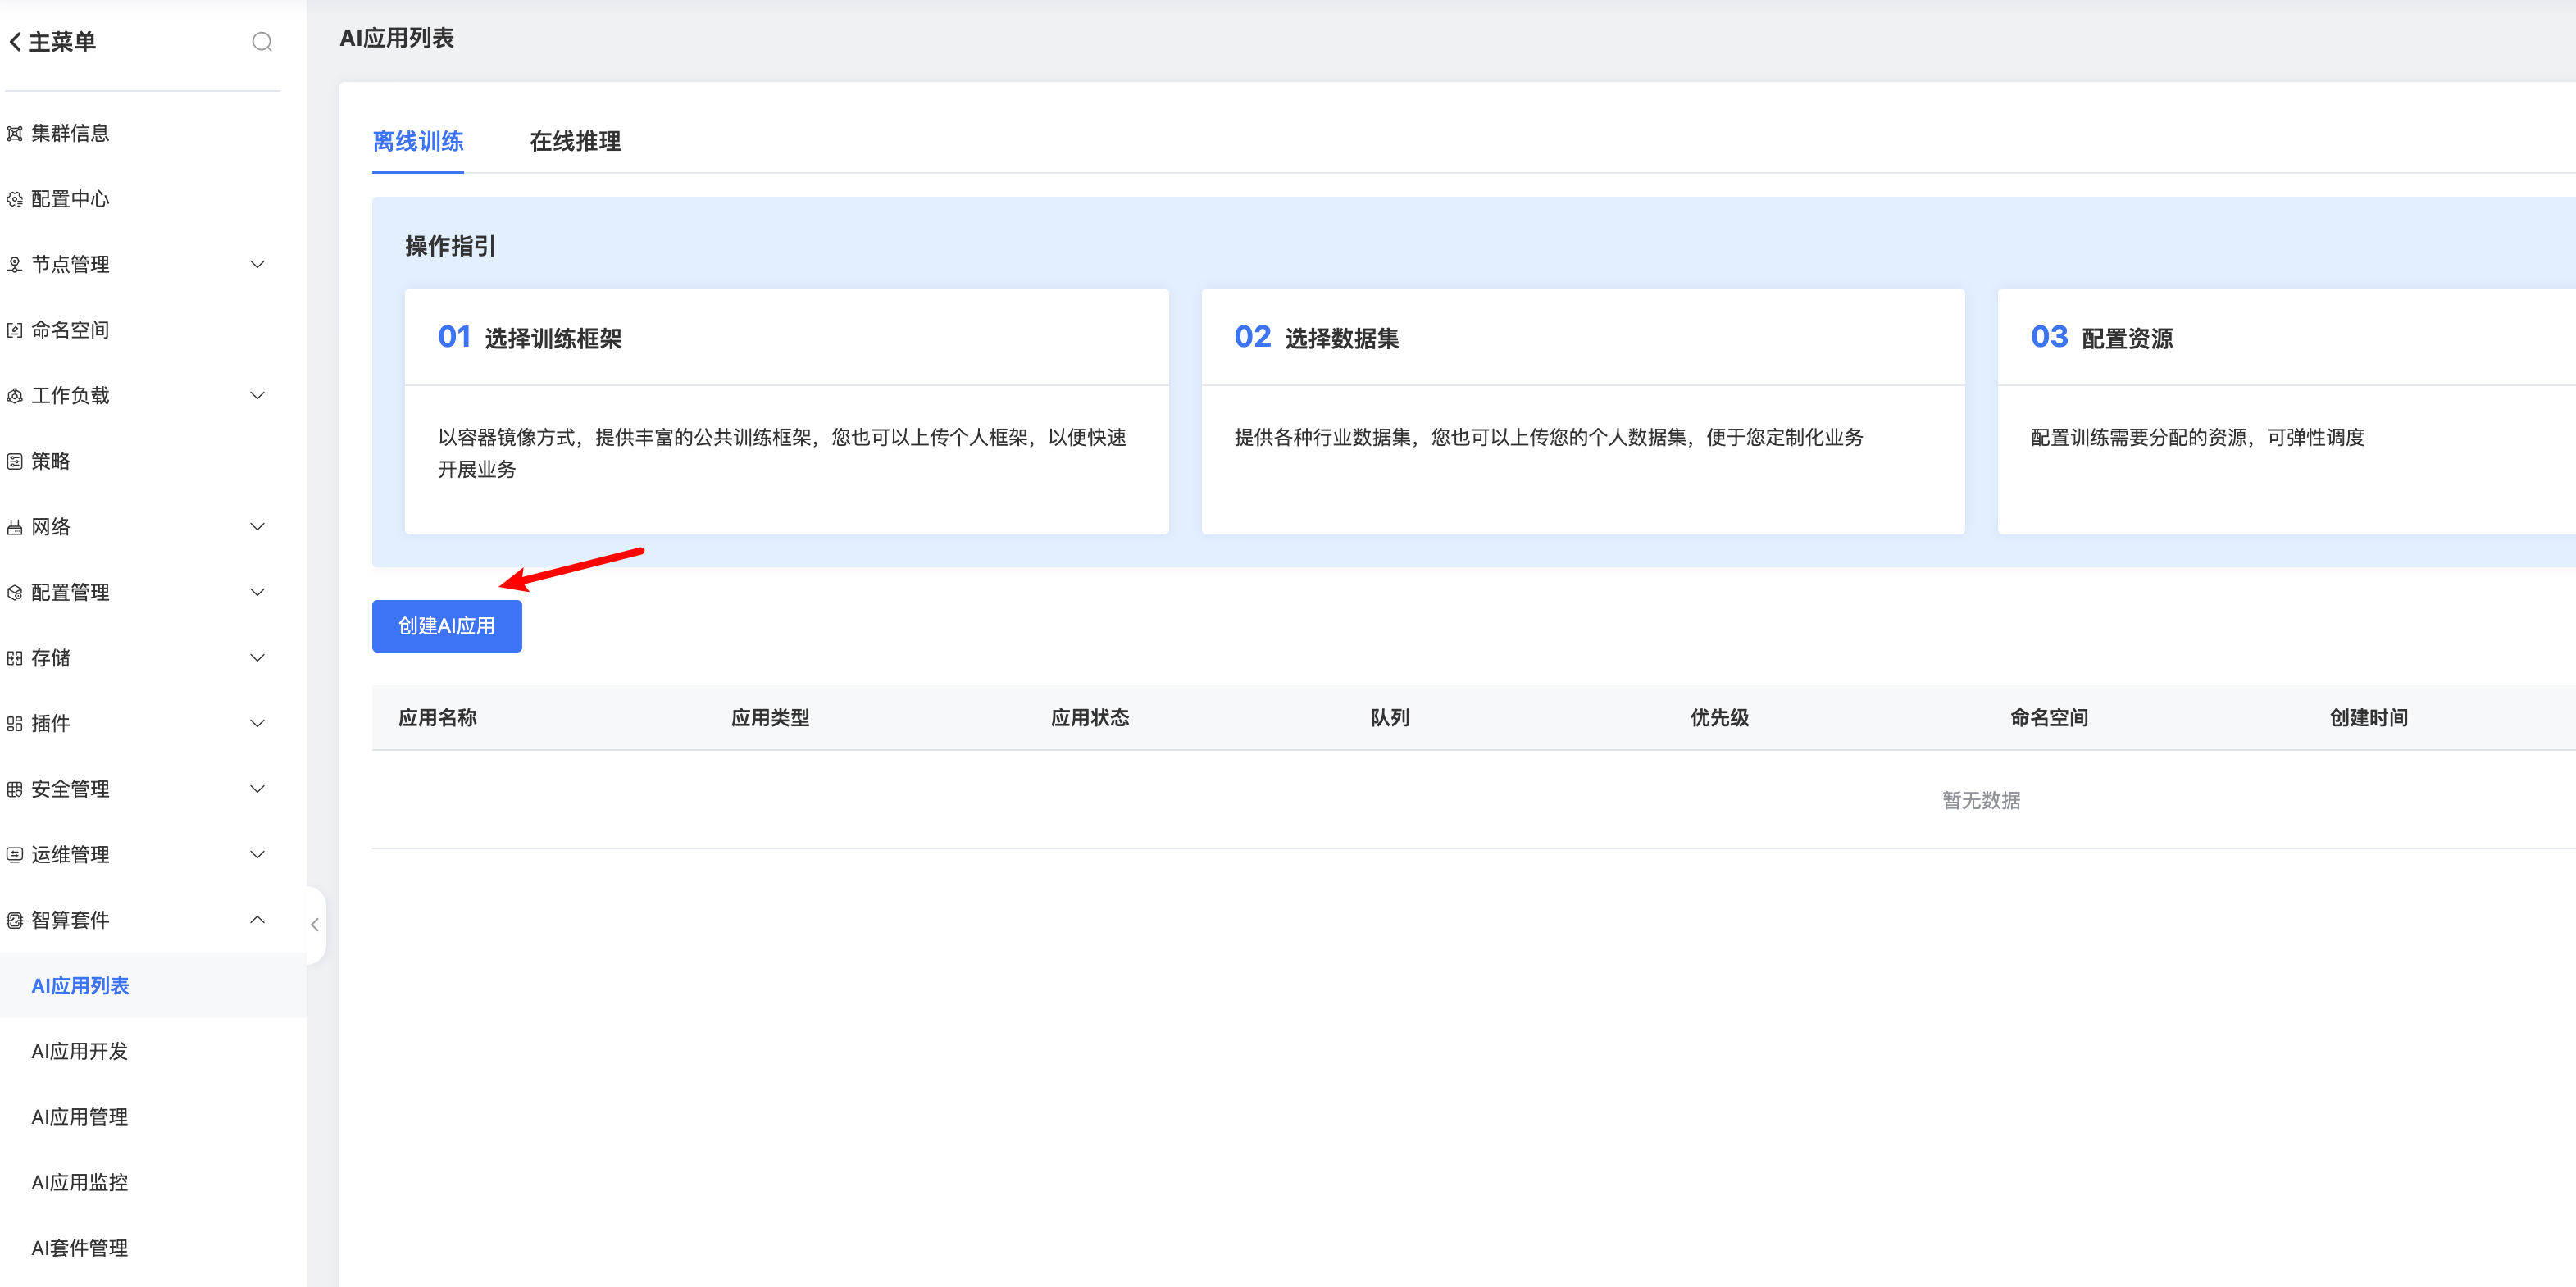Go to AI套件管理 menu item
The image size is (2576, 1287).
pyautogui.click(x=80, y=1248)
